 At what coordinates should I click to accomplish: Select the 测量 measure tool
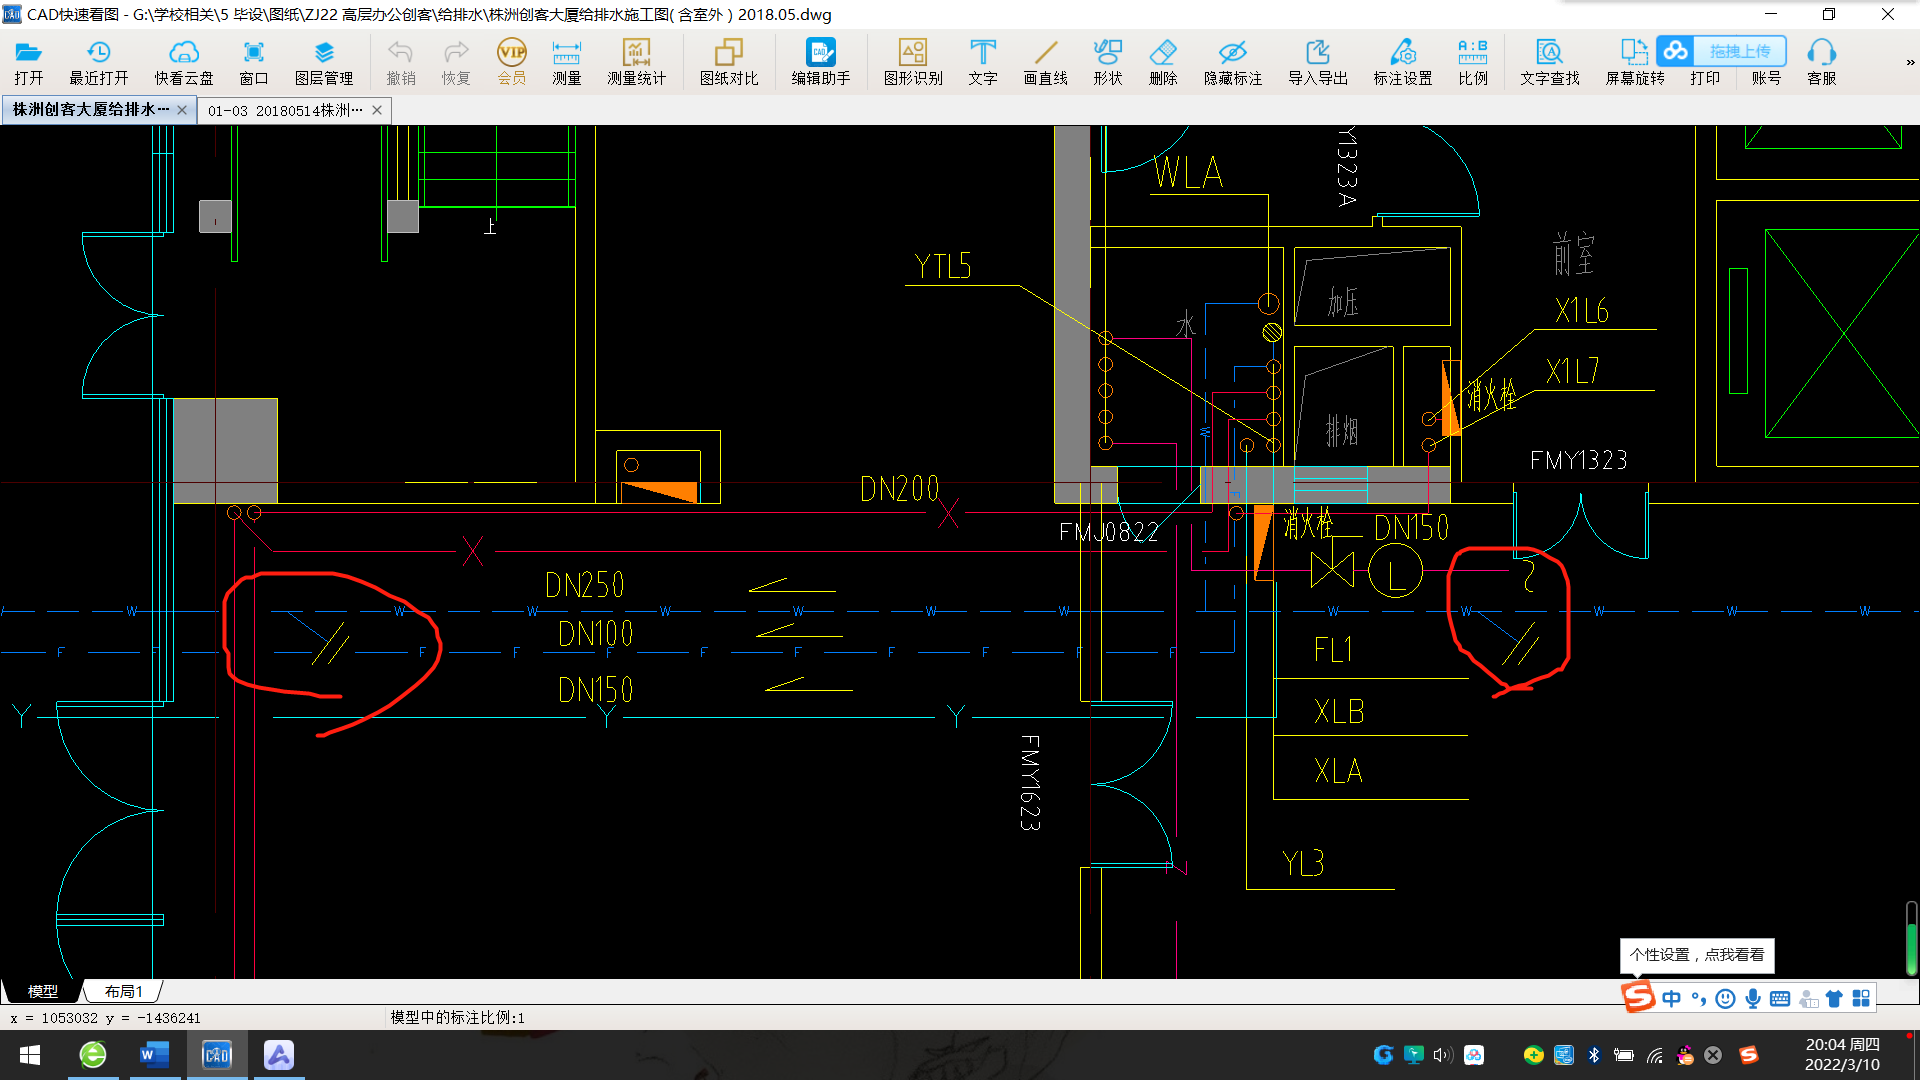pos(566,62)
